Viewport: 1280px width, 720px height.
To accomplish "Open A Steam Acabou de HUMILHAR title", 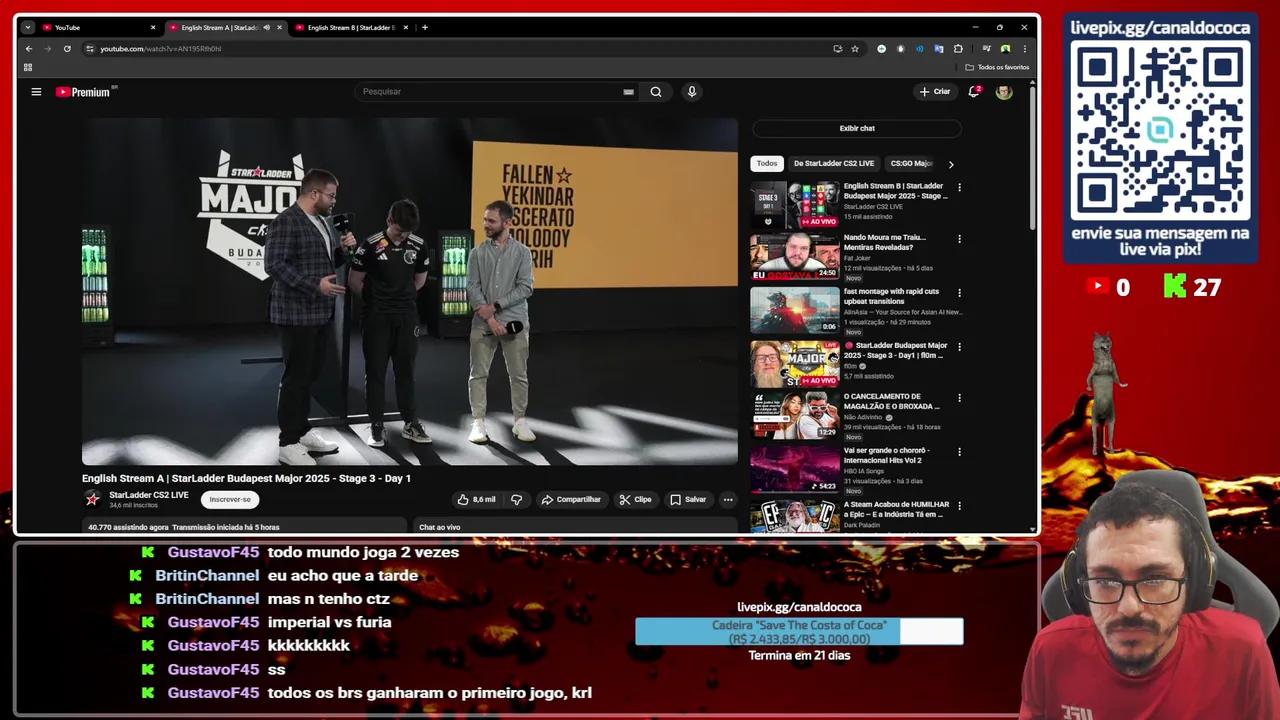I will click(896, 509).
